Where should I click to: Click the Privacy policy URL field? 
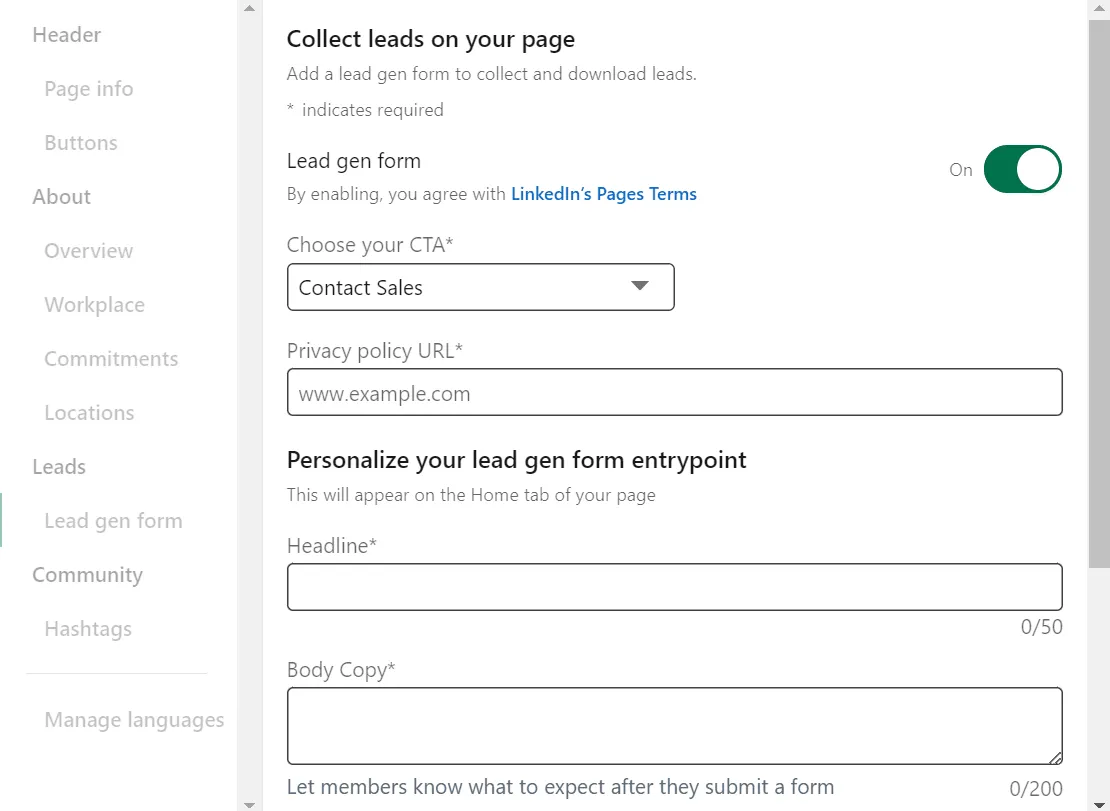tap(674, 392)
